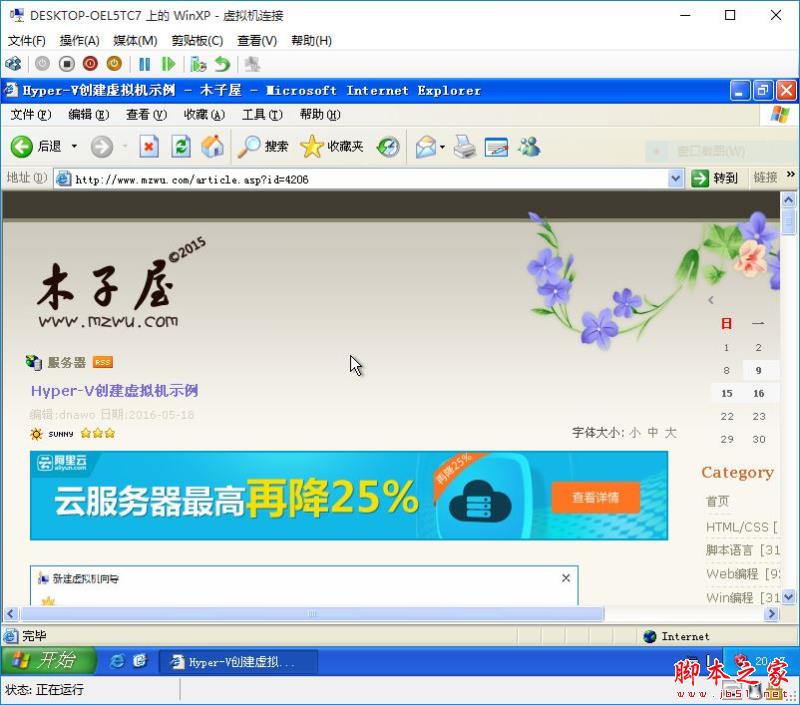Click the 查看详情 button on banner
Viewport: 800px width, 705px height.
tap(595, 497)
